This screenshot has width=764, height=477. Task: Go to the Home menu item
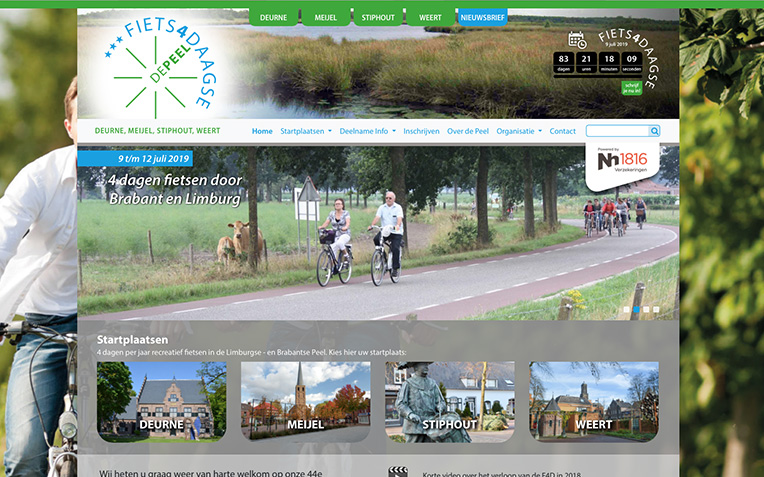[x=262, y=131]
